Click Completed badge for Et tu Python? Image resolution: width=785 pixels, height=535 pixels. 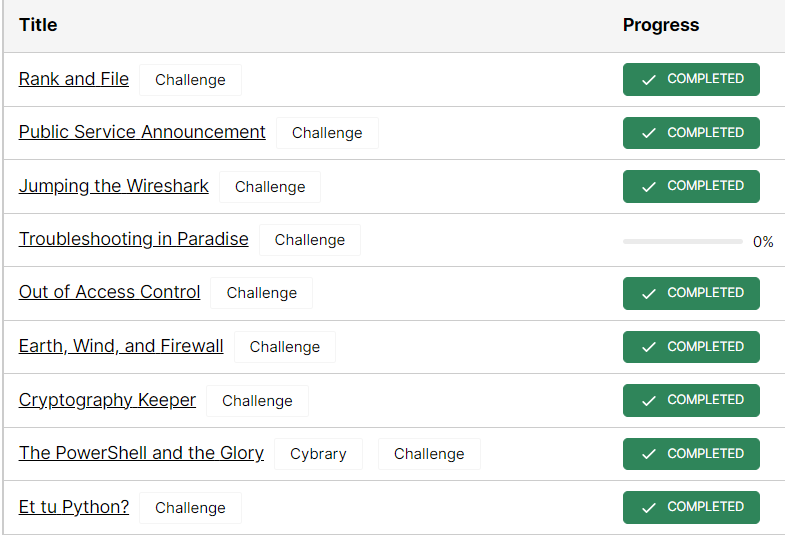click(691, 507)
